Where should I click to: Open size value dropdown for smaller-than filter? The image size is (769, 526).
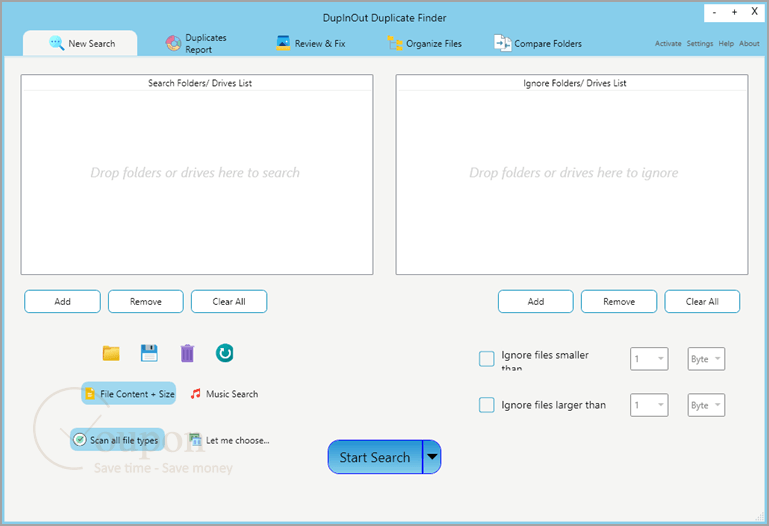click(649, 359)
